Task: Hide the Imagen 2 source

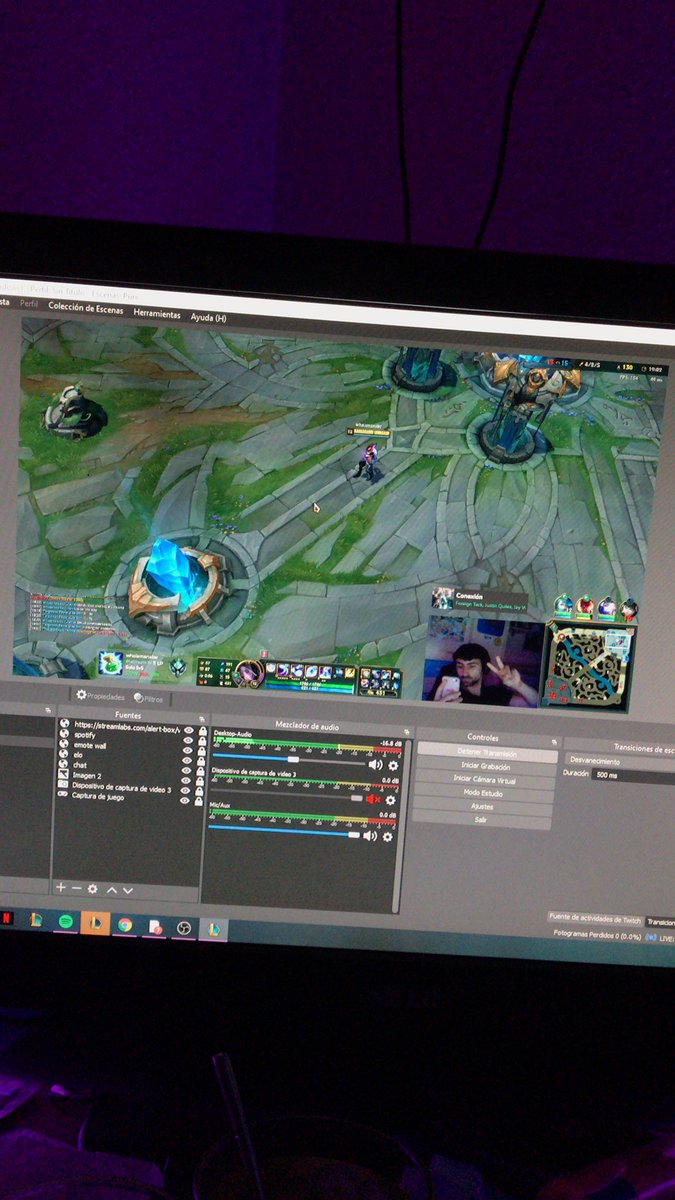Action: (186, 782)
